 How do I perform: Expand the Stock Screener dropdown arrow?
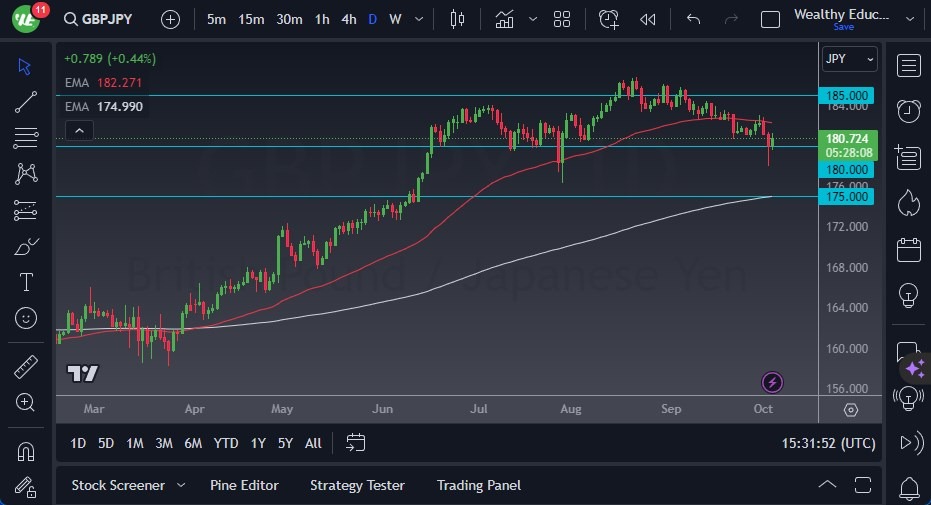coord(181,485)
